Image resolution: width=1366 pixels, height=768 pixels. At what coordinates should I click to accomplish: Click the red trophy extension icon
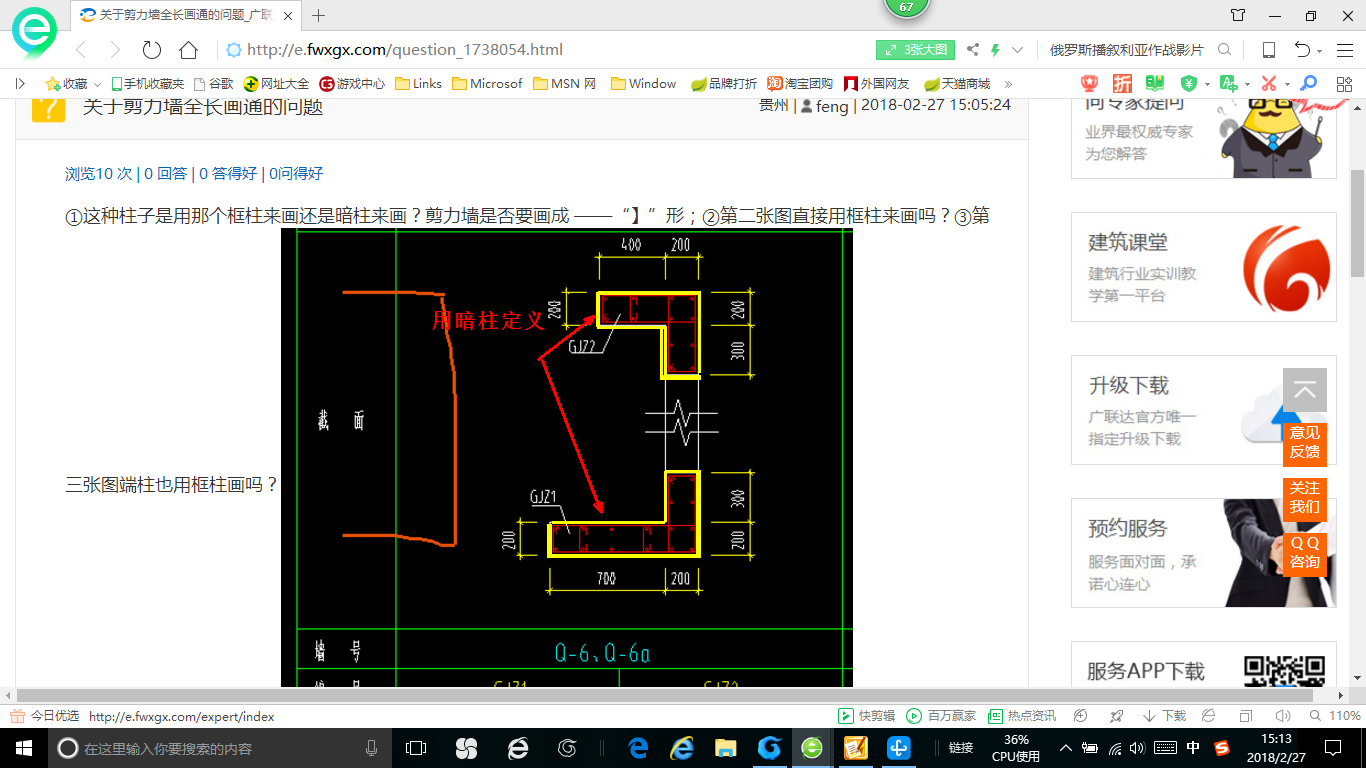click(1091, 83)
